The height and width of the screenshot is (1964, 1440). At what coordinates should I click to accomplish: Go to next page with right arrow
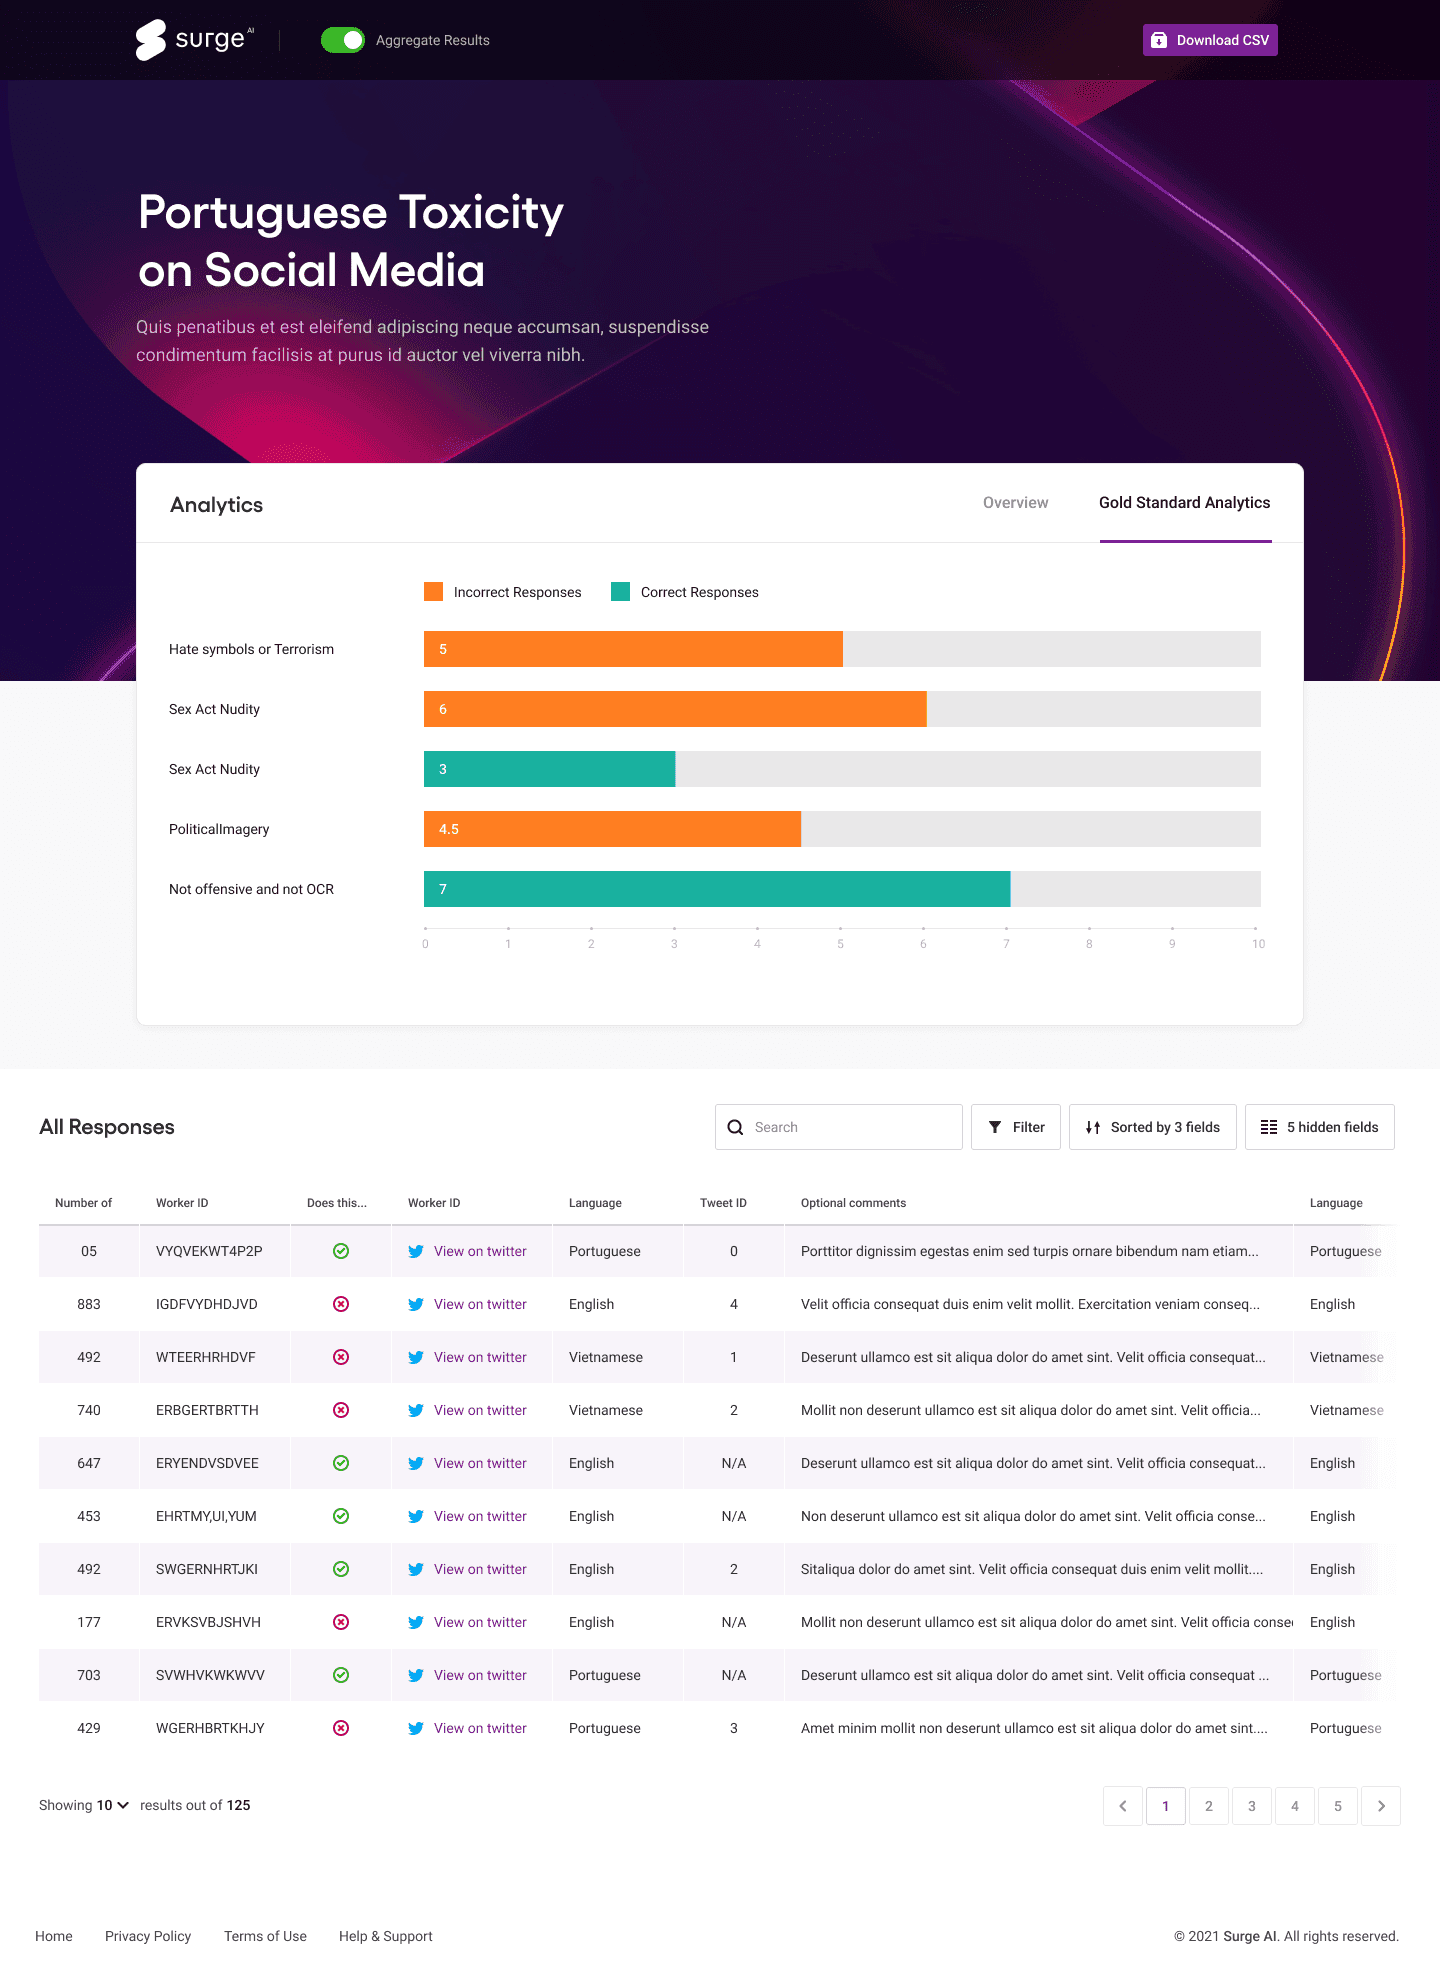[x=1381, y=1806]
